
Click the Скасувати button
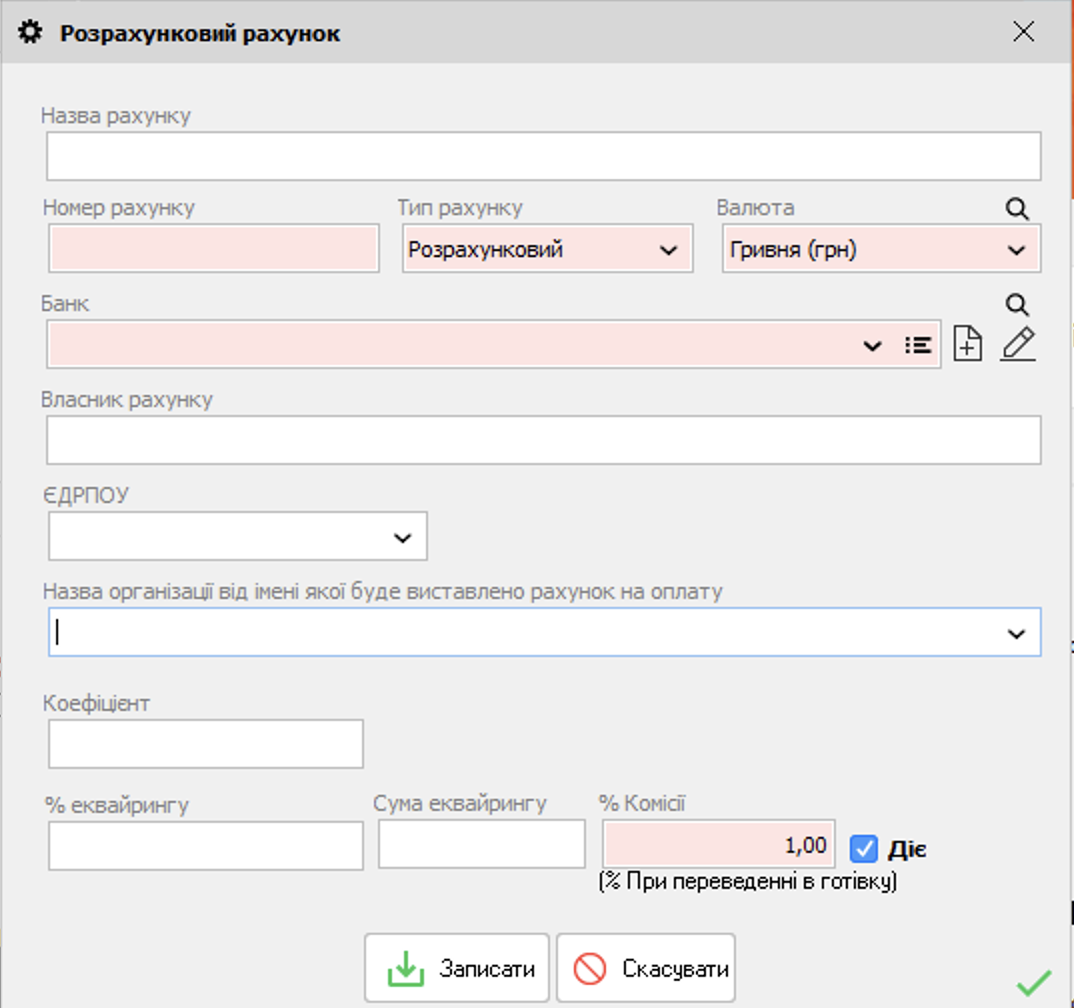coord(646,968)
